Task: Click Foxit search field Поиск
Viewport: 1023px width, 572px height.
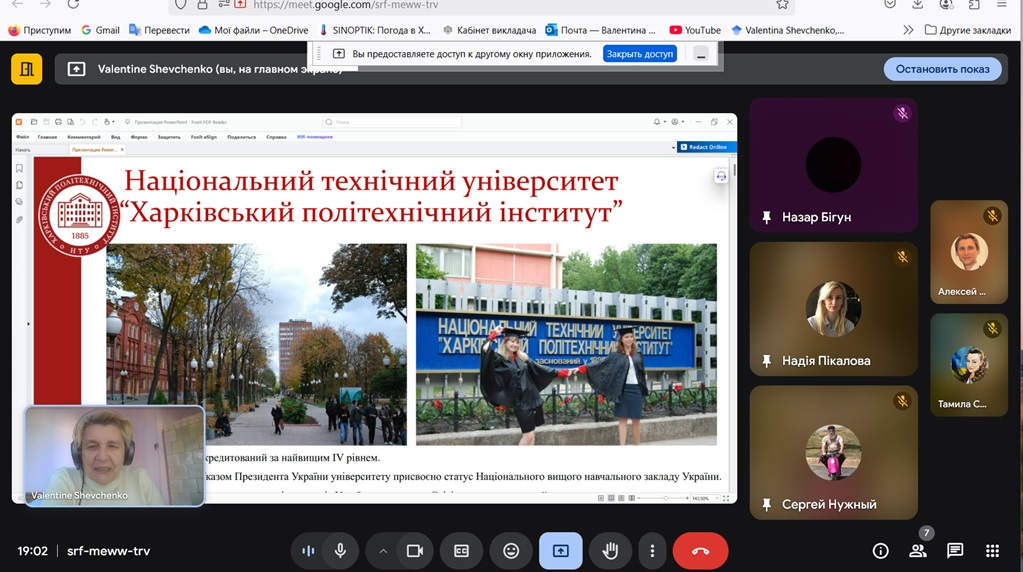Action: (x=393, y=122)
